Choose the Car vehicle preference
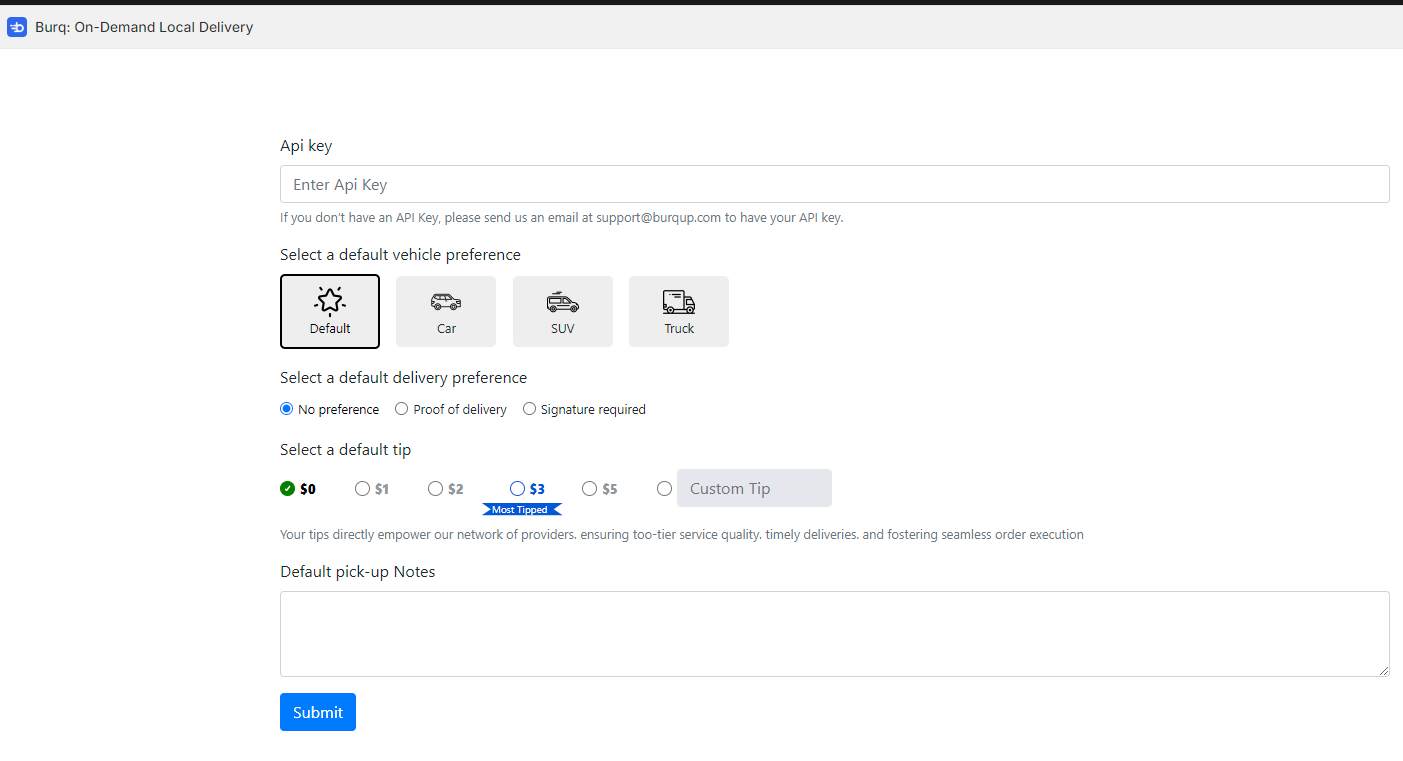 point(446,311)
